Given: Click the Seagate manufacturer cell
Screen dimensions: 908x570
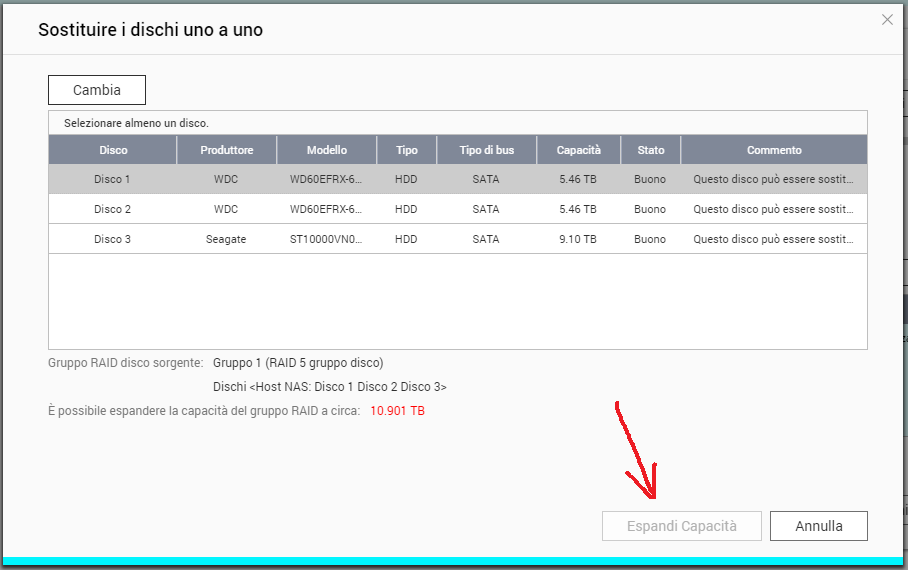Looking at the screenshot, I should (x=226, y=240).
